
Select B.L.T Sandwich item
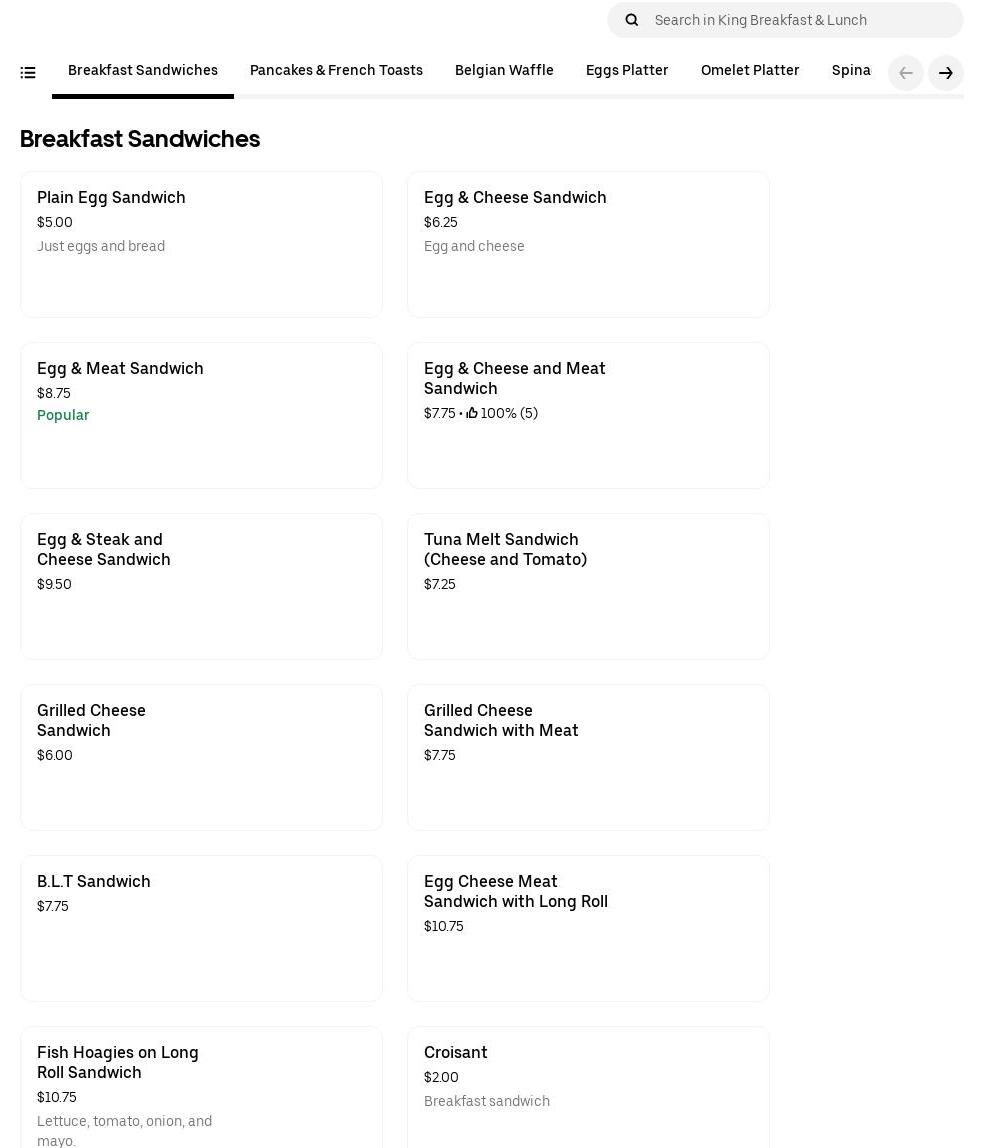point(201,928)
